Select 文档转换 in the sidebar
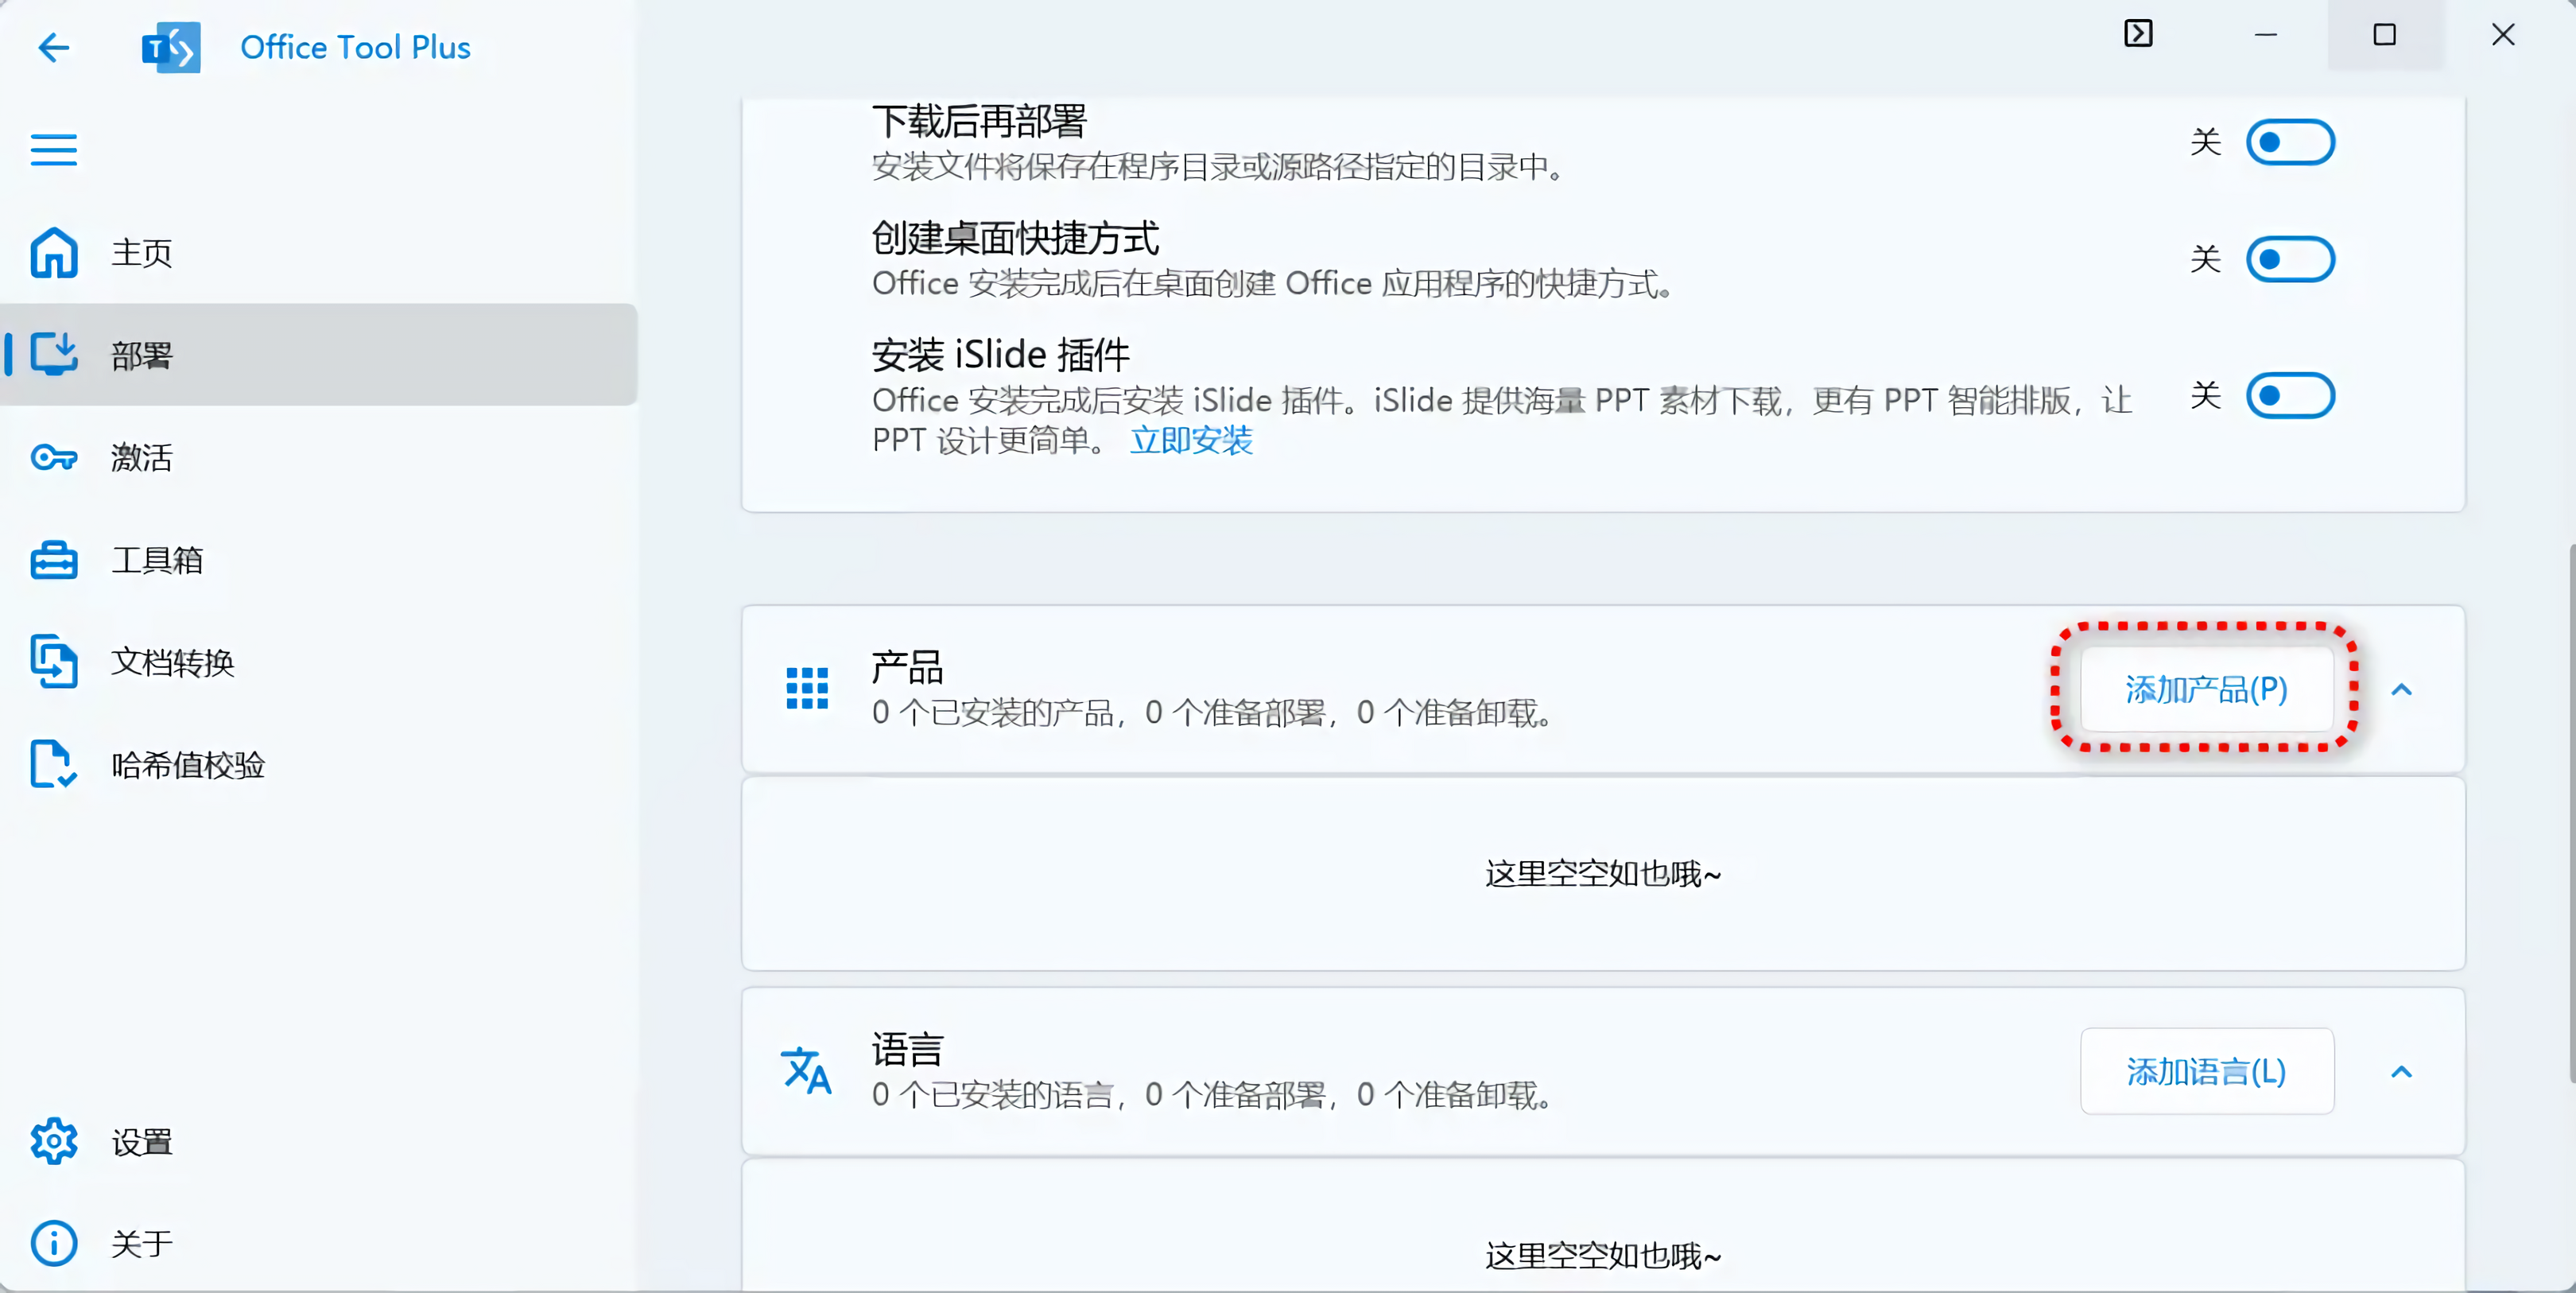The width and height of the screenshot is (2576, 1293). point(172,662)
